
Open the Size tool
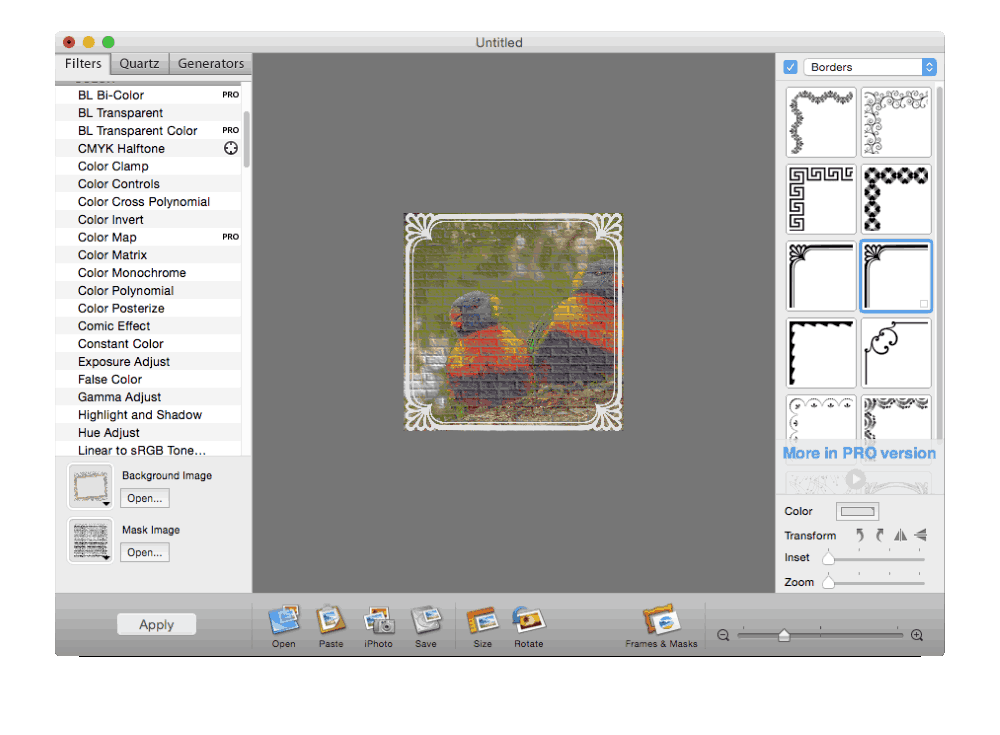pyautogui.click(x=483, y=626)
